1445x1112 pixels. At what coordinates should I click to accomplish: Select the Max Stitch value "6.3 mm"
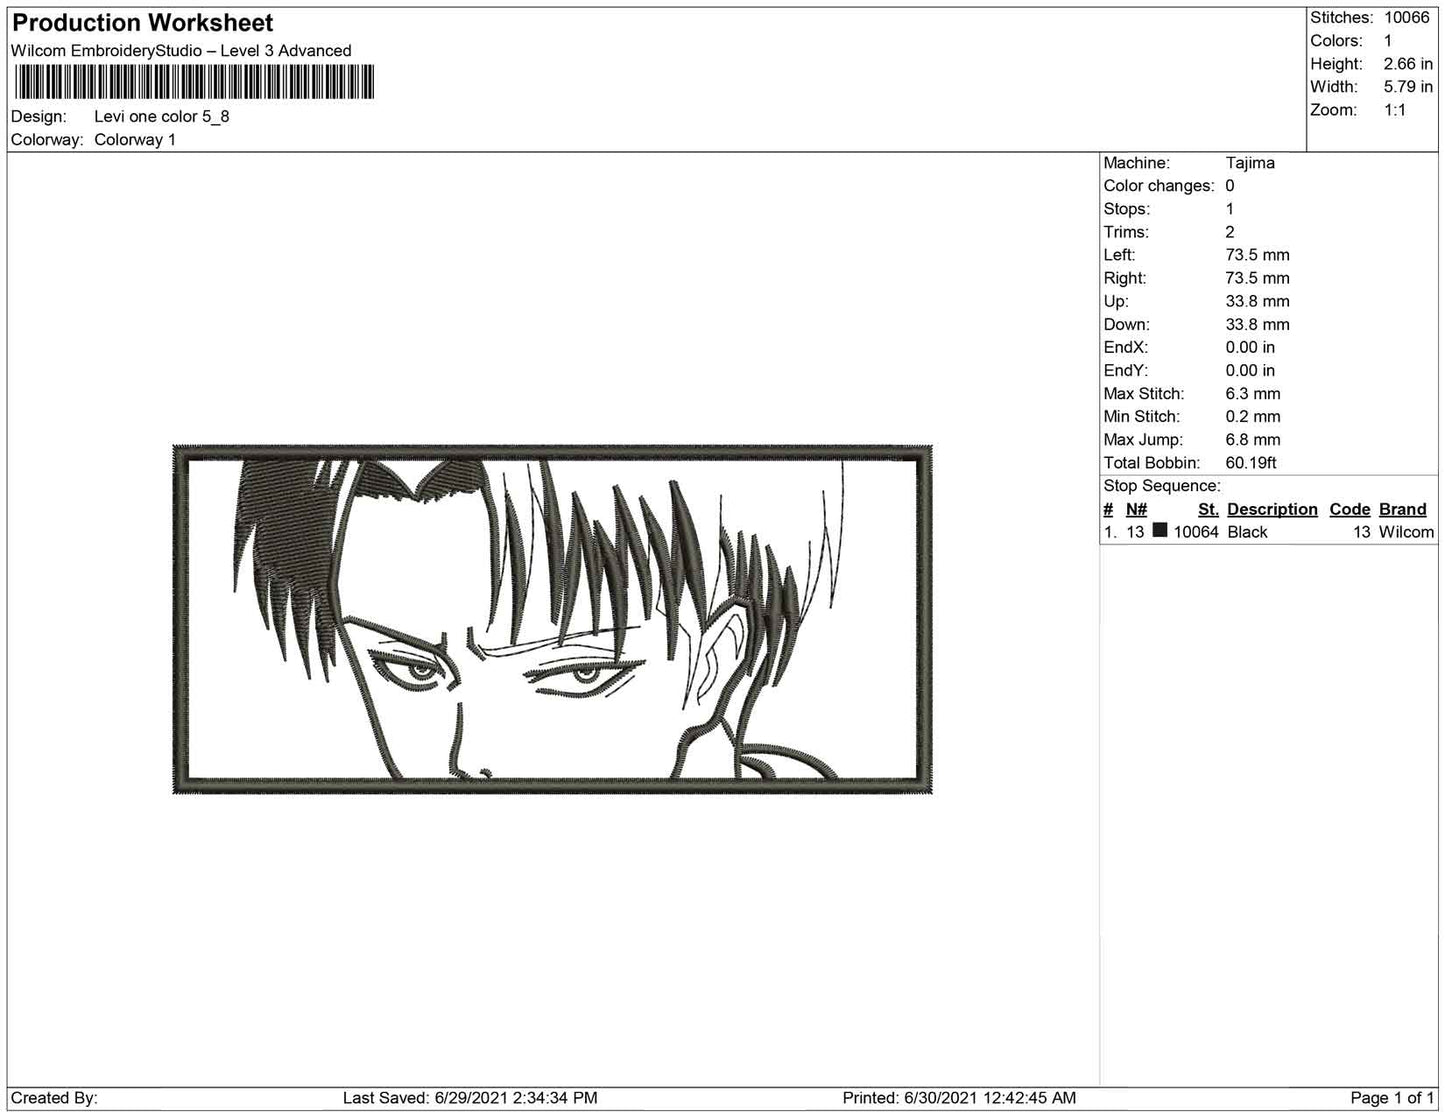coord(1253,394)
